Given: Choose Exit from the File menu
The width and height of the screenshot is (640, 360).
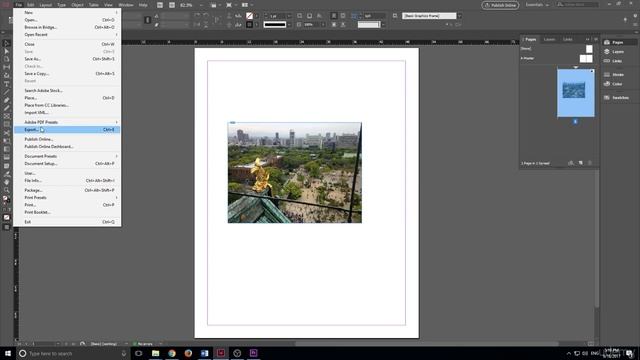Looking at the screenshot, I should [67, 222].
